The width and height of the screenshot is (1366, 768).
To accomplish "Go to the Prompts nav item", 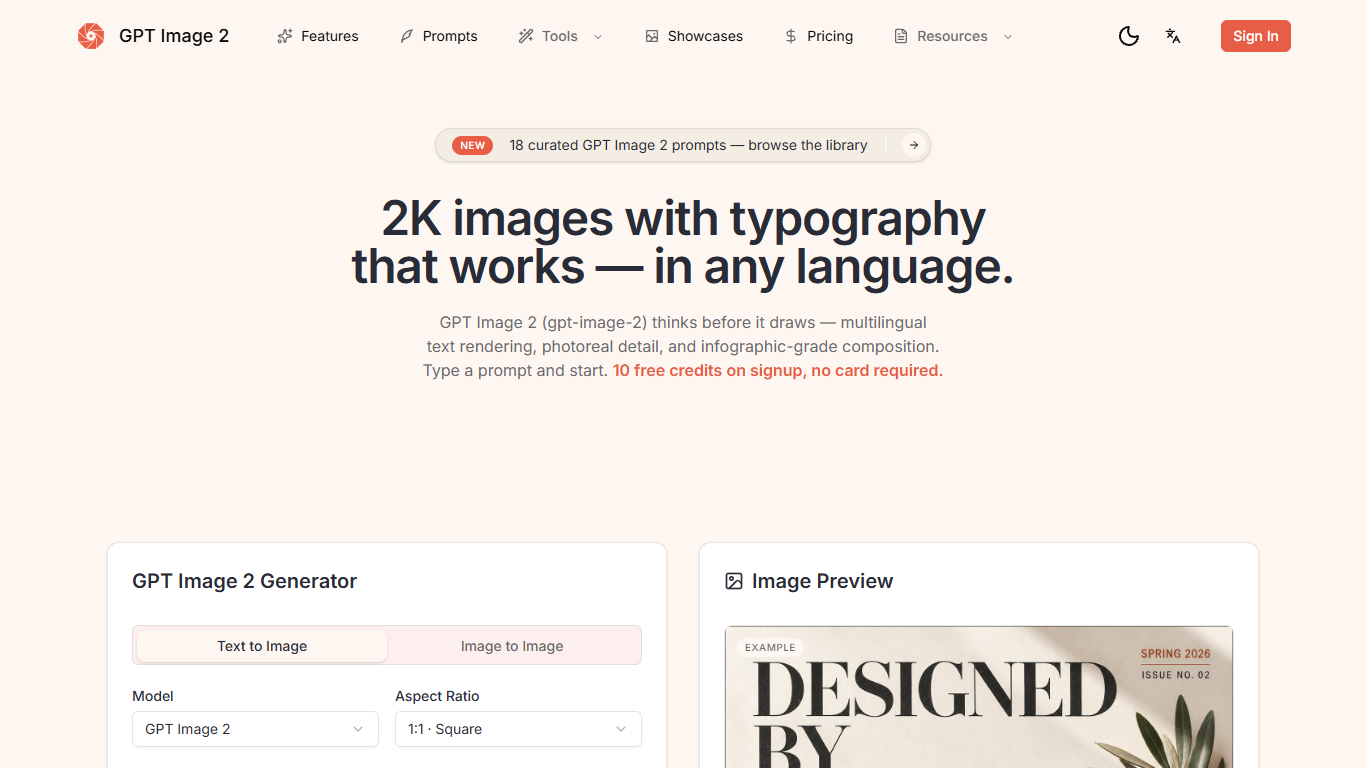I will [439, 36].
